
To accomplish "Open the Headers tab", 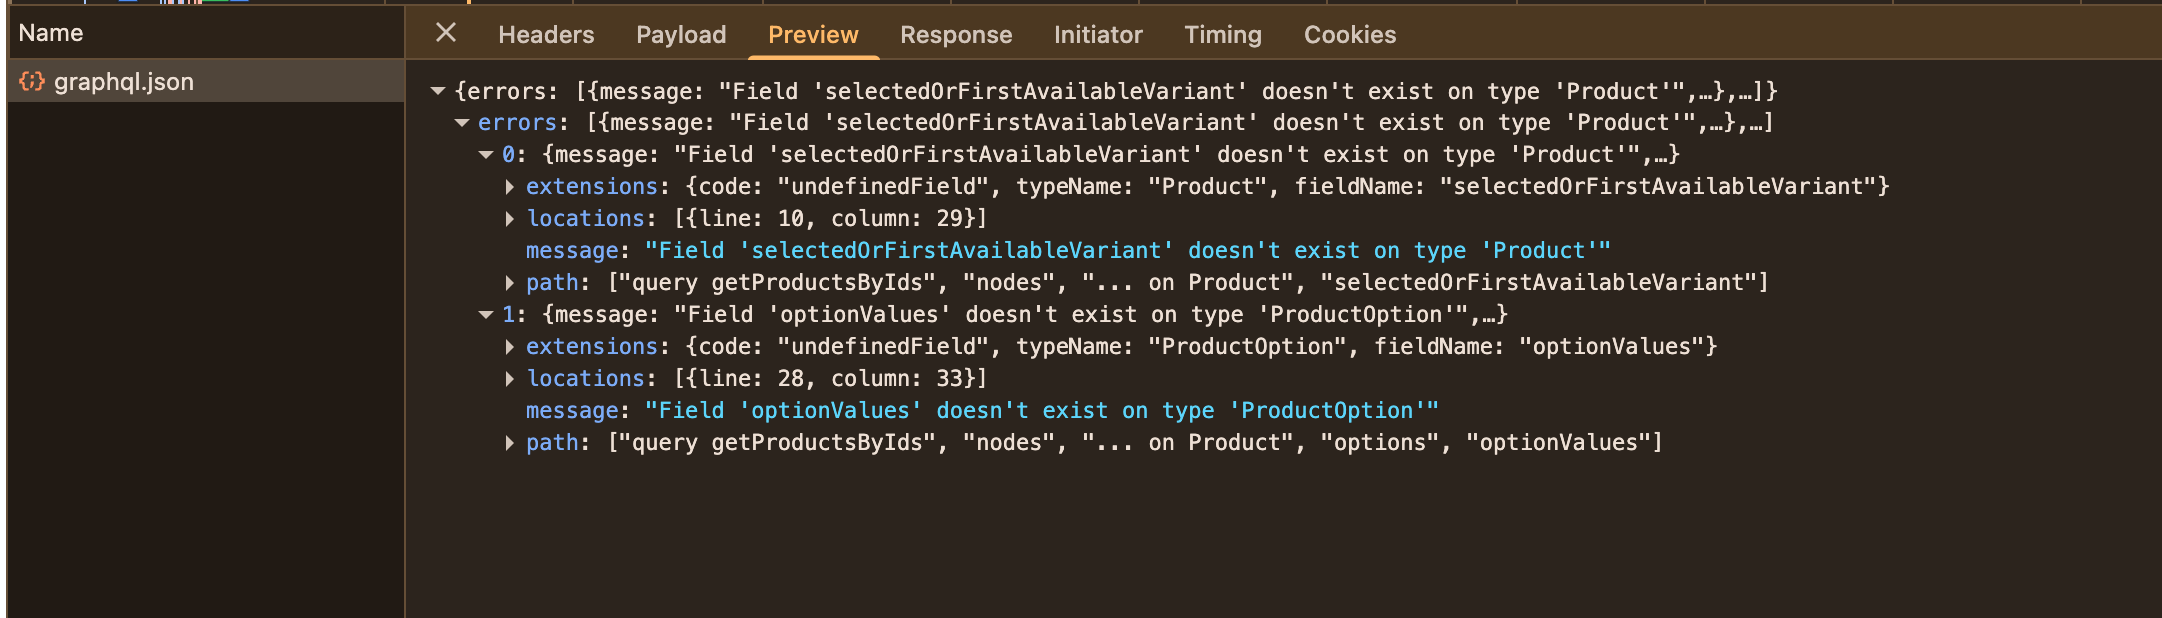I will [x=546, y=35].
